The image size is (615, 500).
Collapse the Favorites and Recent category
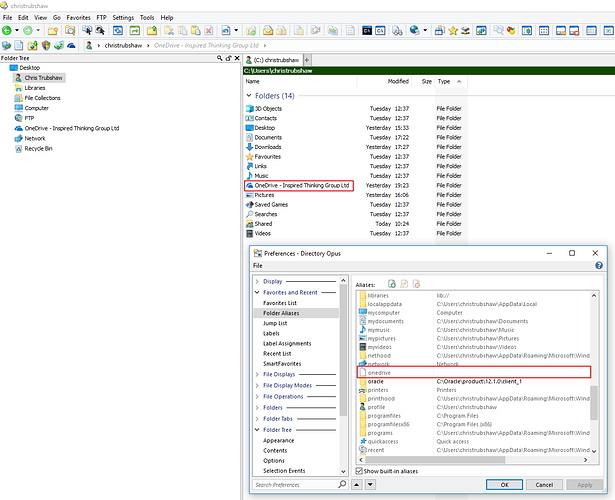tap(257, 293)
